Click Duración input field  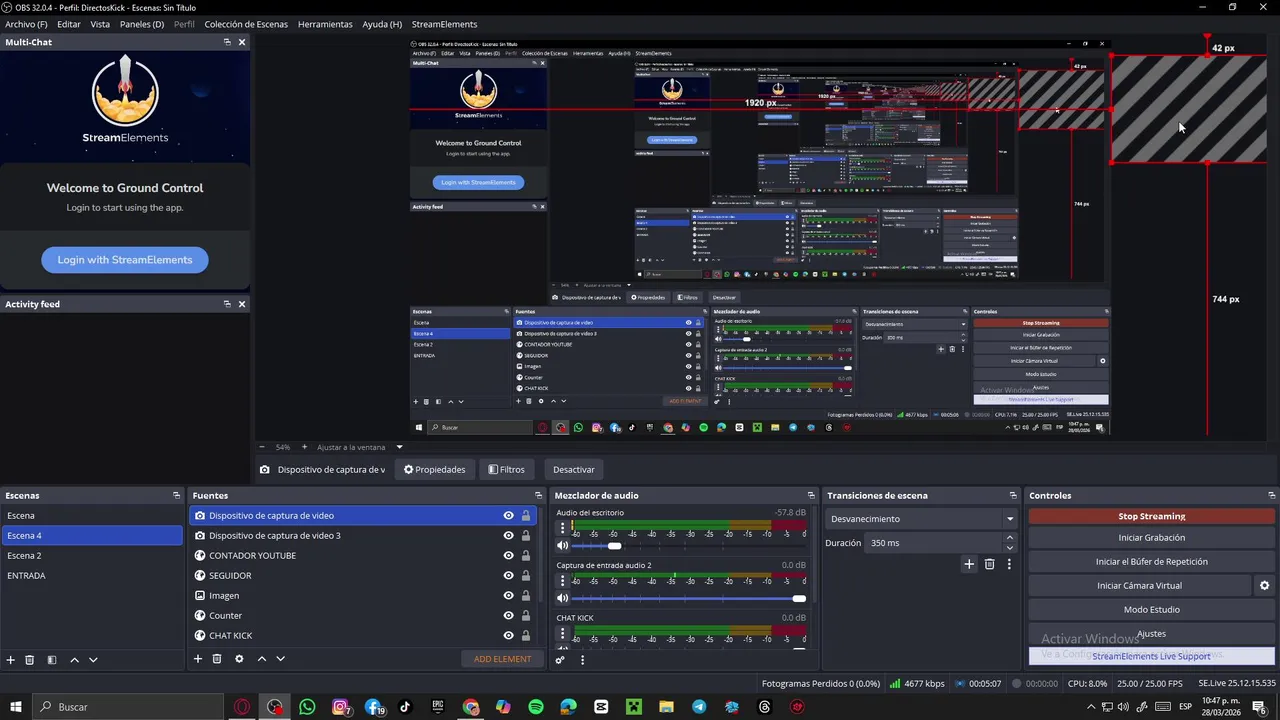click(x=933, y=543)
